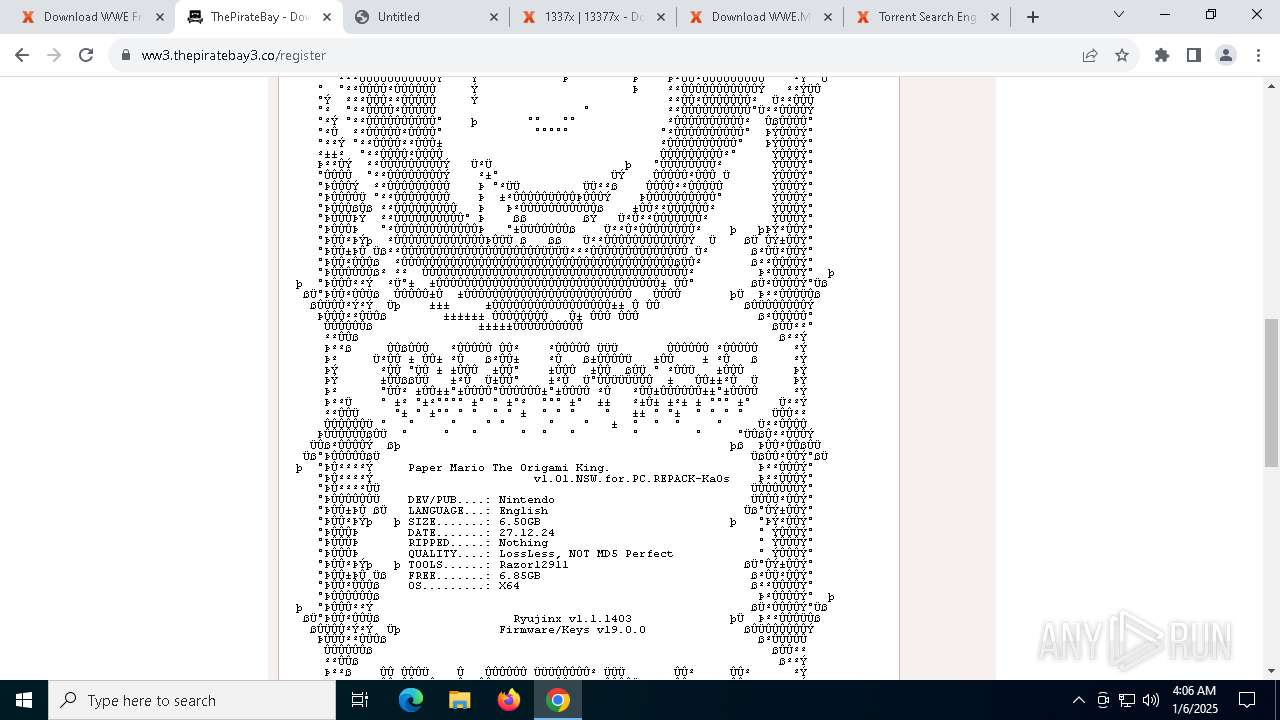This screenshot has width=1280, height=720.
Task: Click scrollbar down arrow
Action: point(1271,671)
